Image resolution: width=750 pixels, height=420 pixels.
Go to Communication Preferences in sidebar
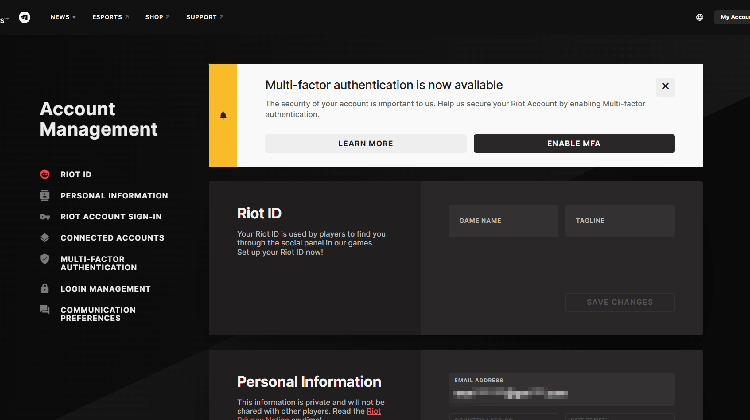tap(98, 314)
